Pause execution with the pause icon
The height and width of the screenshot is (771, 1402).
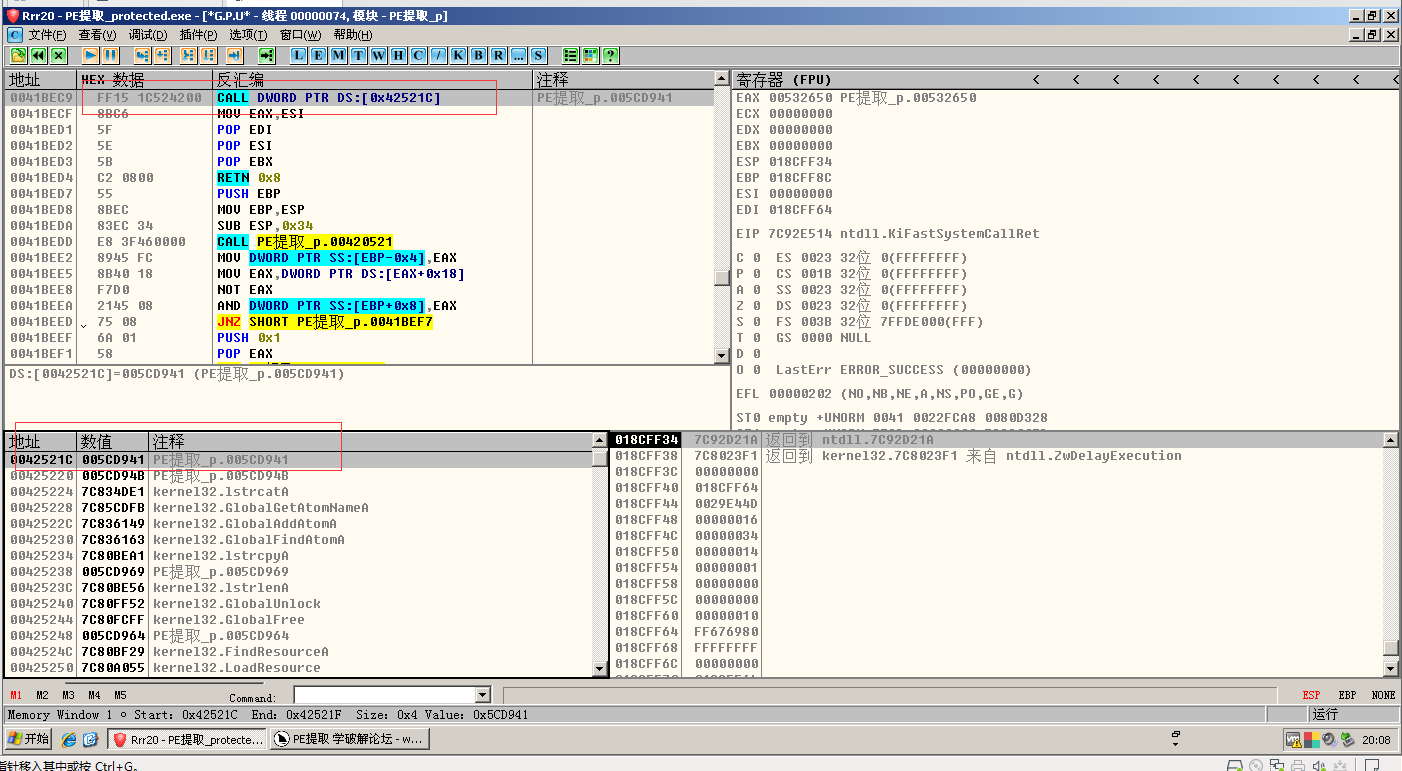pos(110,56)
